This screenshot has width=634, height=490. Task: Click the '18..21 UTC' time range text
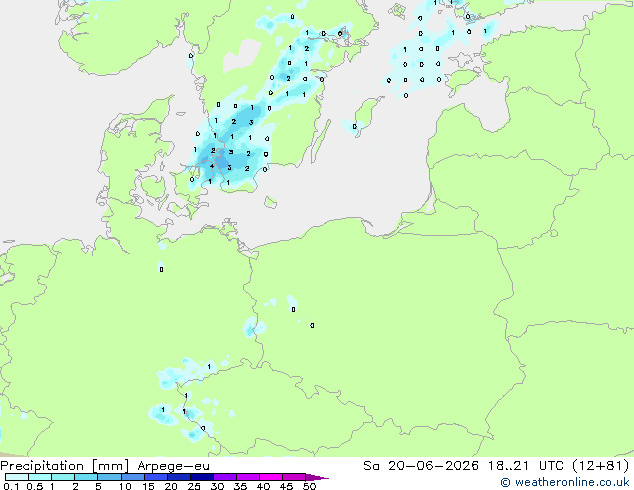coord(525,466)
